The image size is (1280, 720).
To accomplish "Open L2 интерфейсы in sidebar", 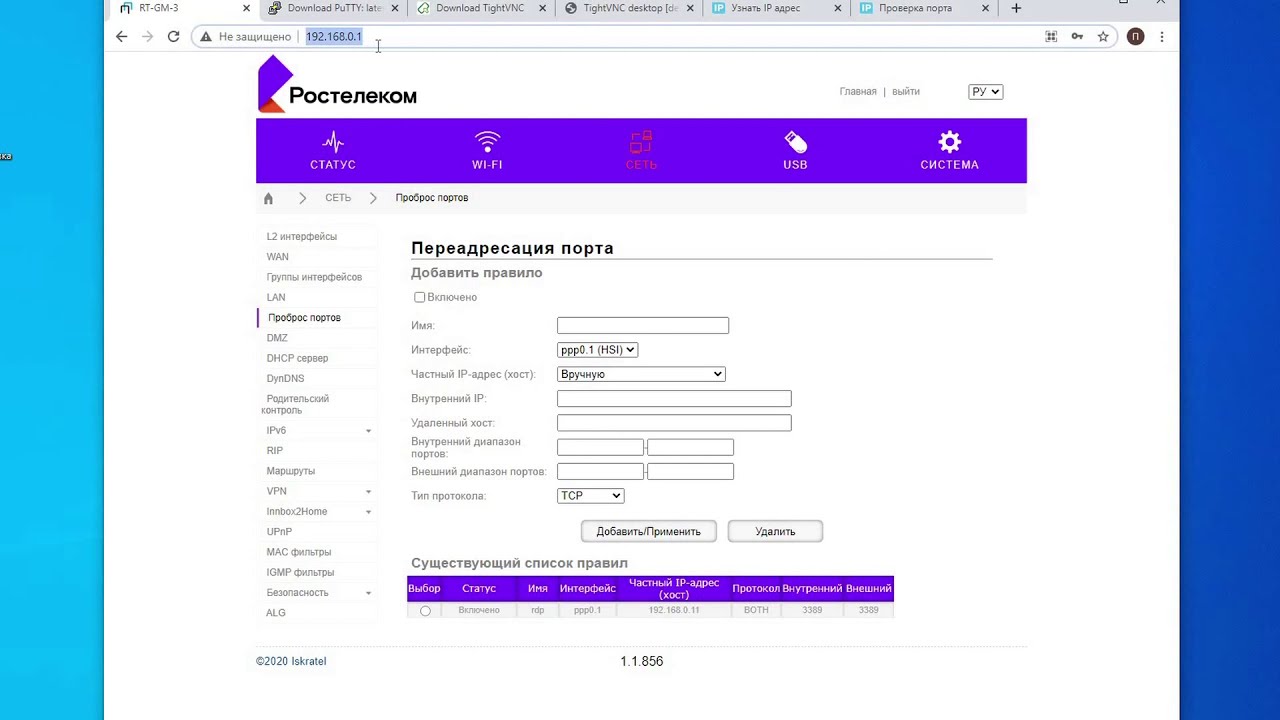I will tap(301, 237).
